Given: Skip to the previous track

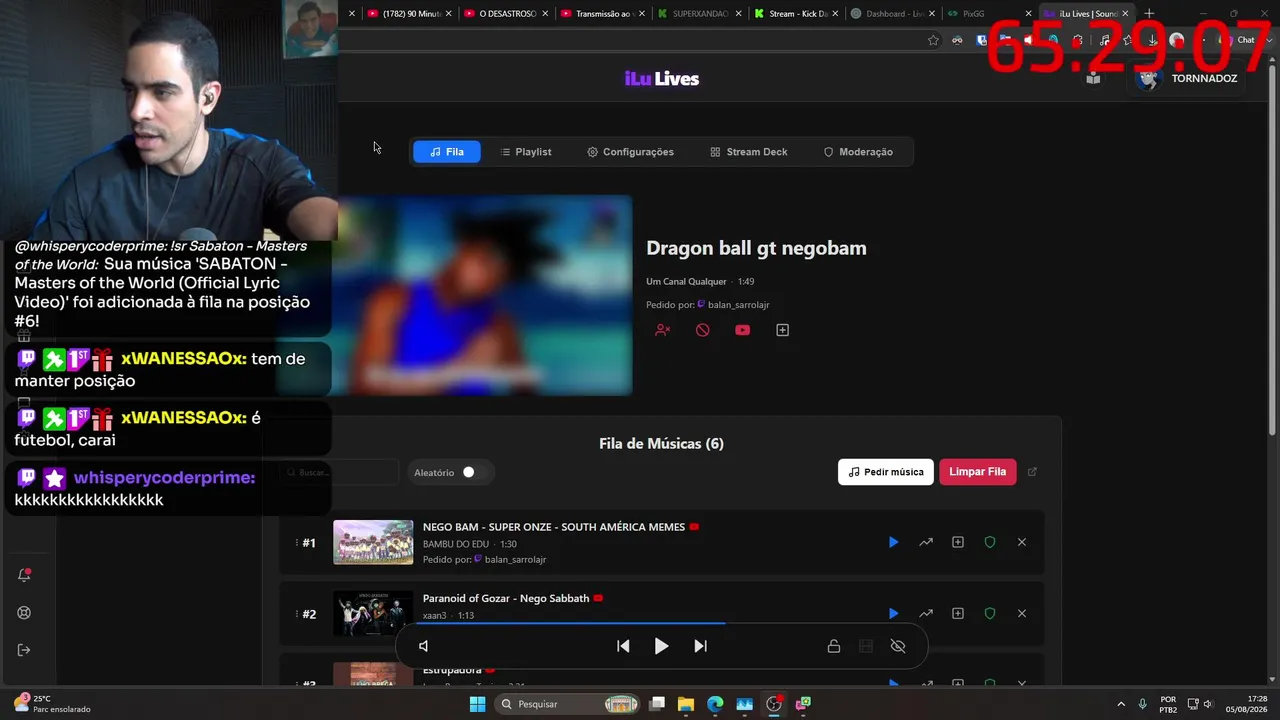Looking at the screenshot, I should [623, 646].
